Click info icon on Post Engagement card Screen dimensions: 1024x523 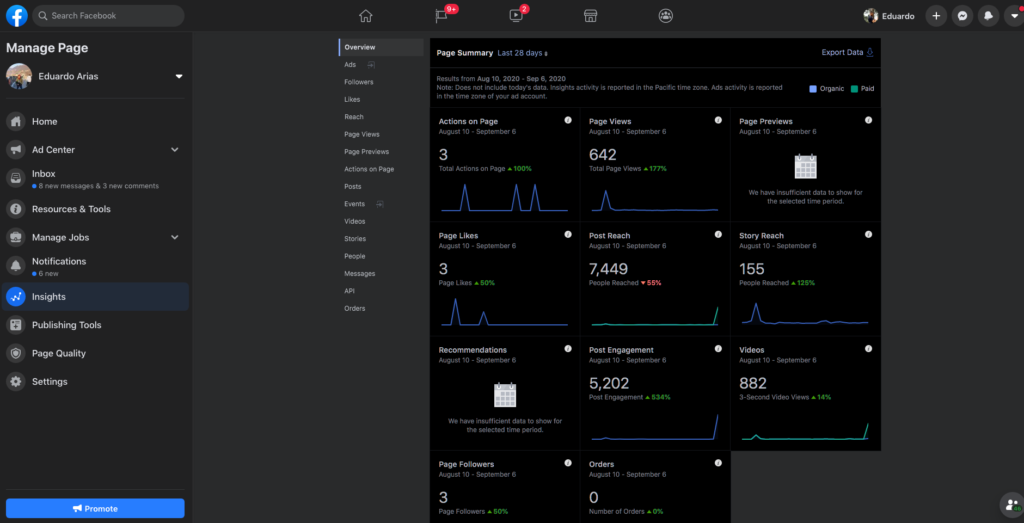coord(718,349)
